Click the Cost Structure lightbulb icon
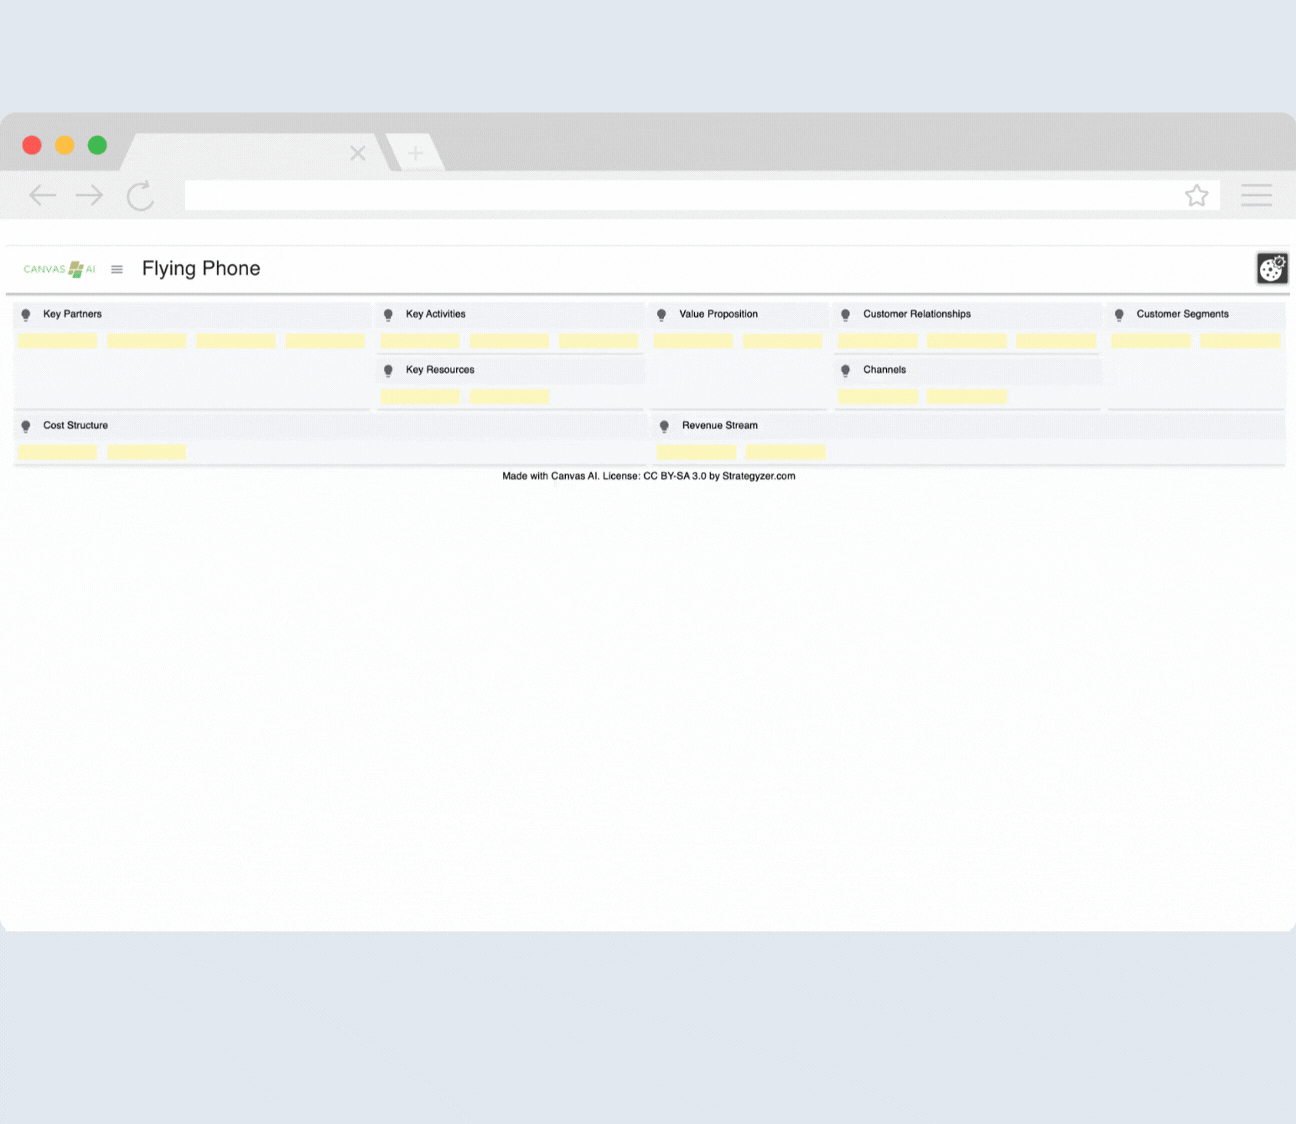 click(26, 426)
